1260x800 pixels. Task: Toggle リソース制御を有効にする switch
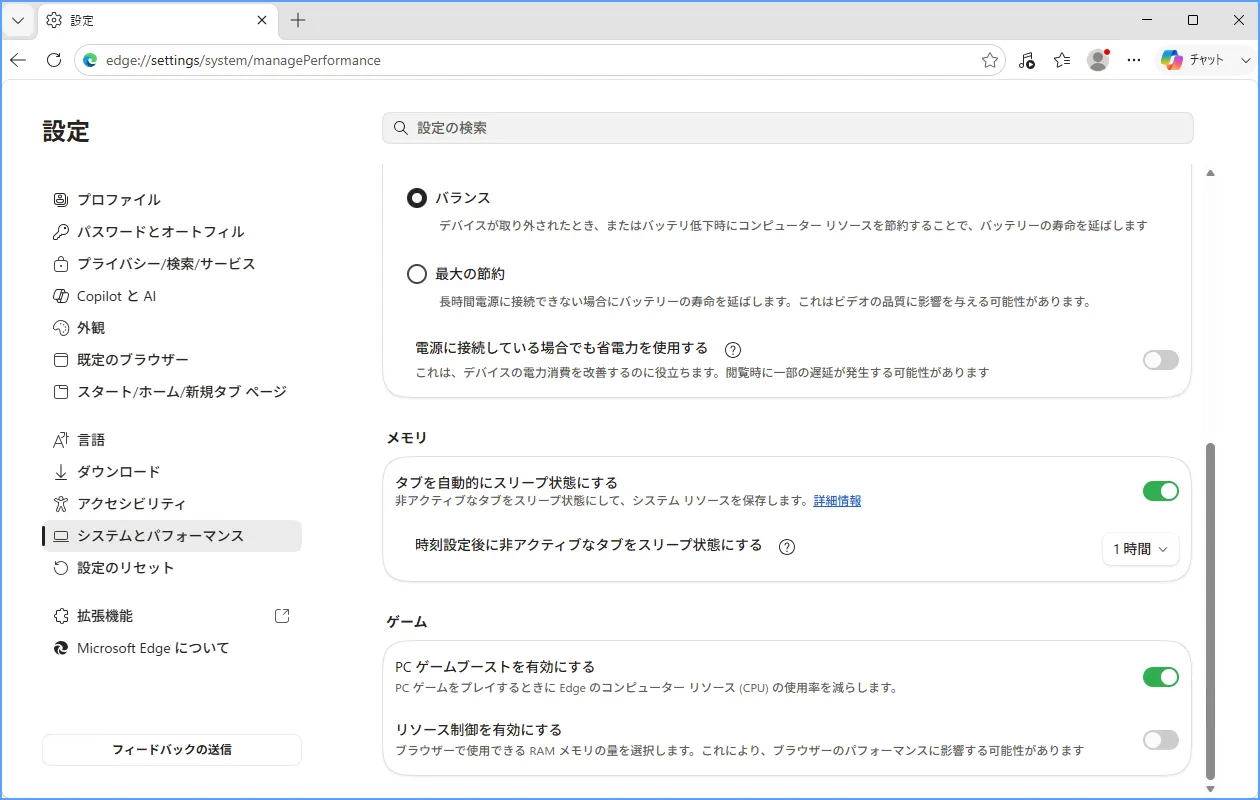[1161, 740]
